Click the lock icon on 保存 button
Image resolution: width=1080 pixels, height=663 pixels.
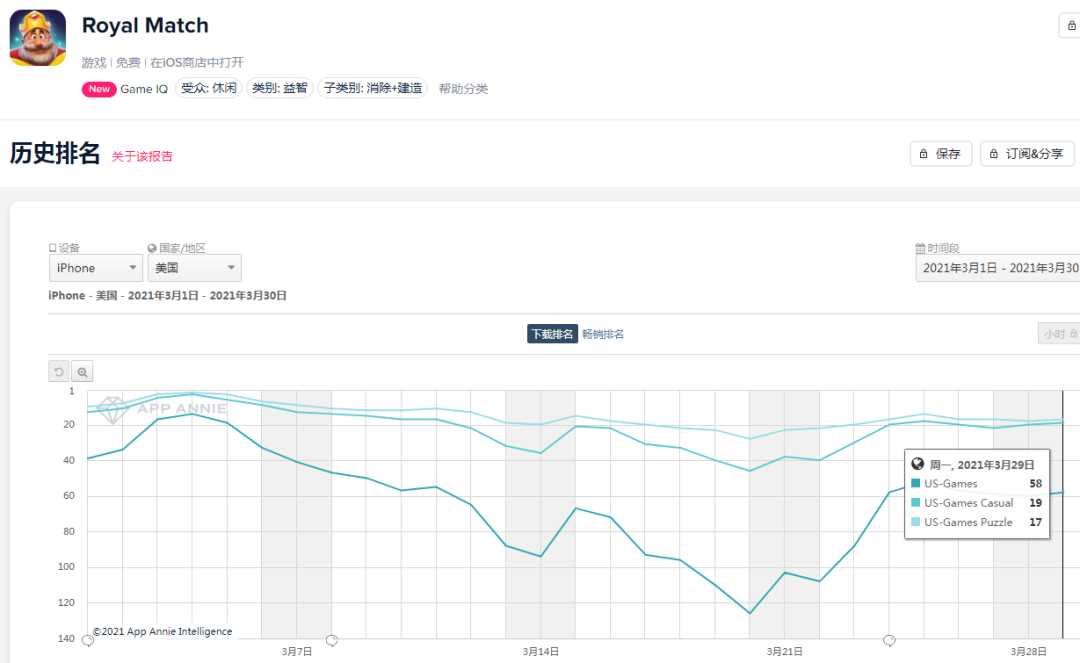point(923,154)
